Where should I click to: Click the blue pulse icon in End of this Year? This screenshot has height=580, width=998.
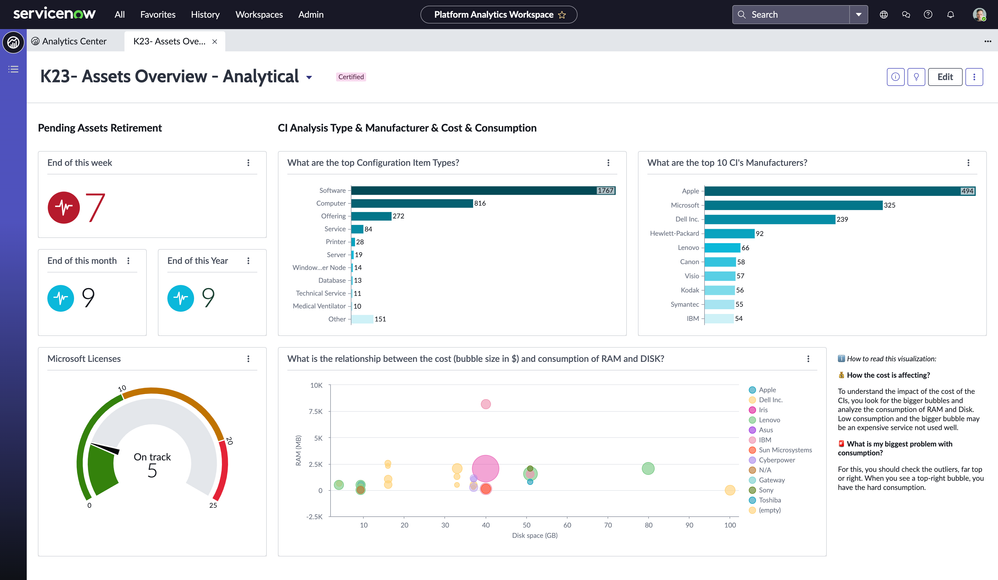181,298
